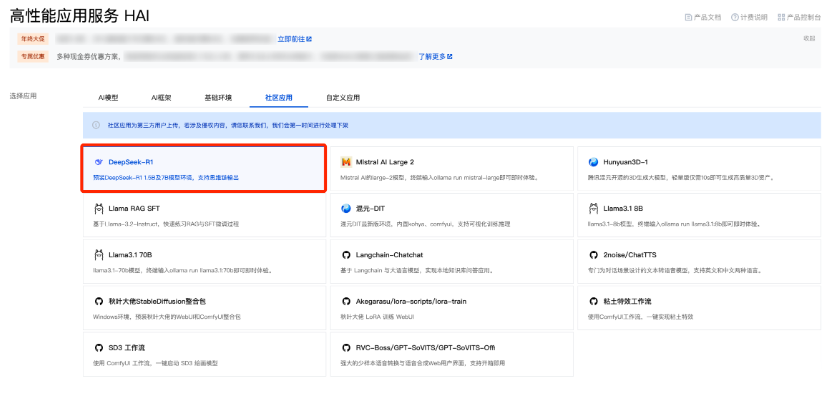Screen dimensions: 840x415
Task: Click the Langchain-Chatchat GitHub icon
Action: coord(346,255)
